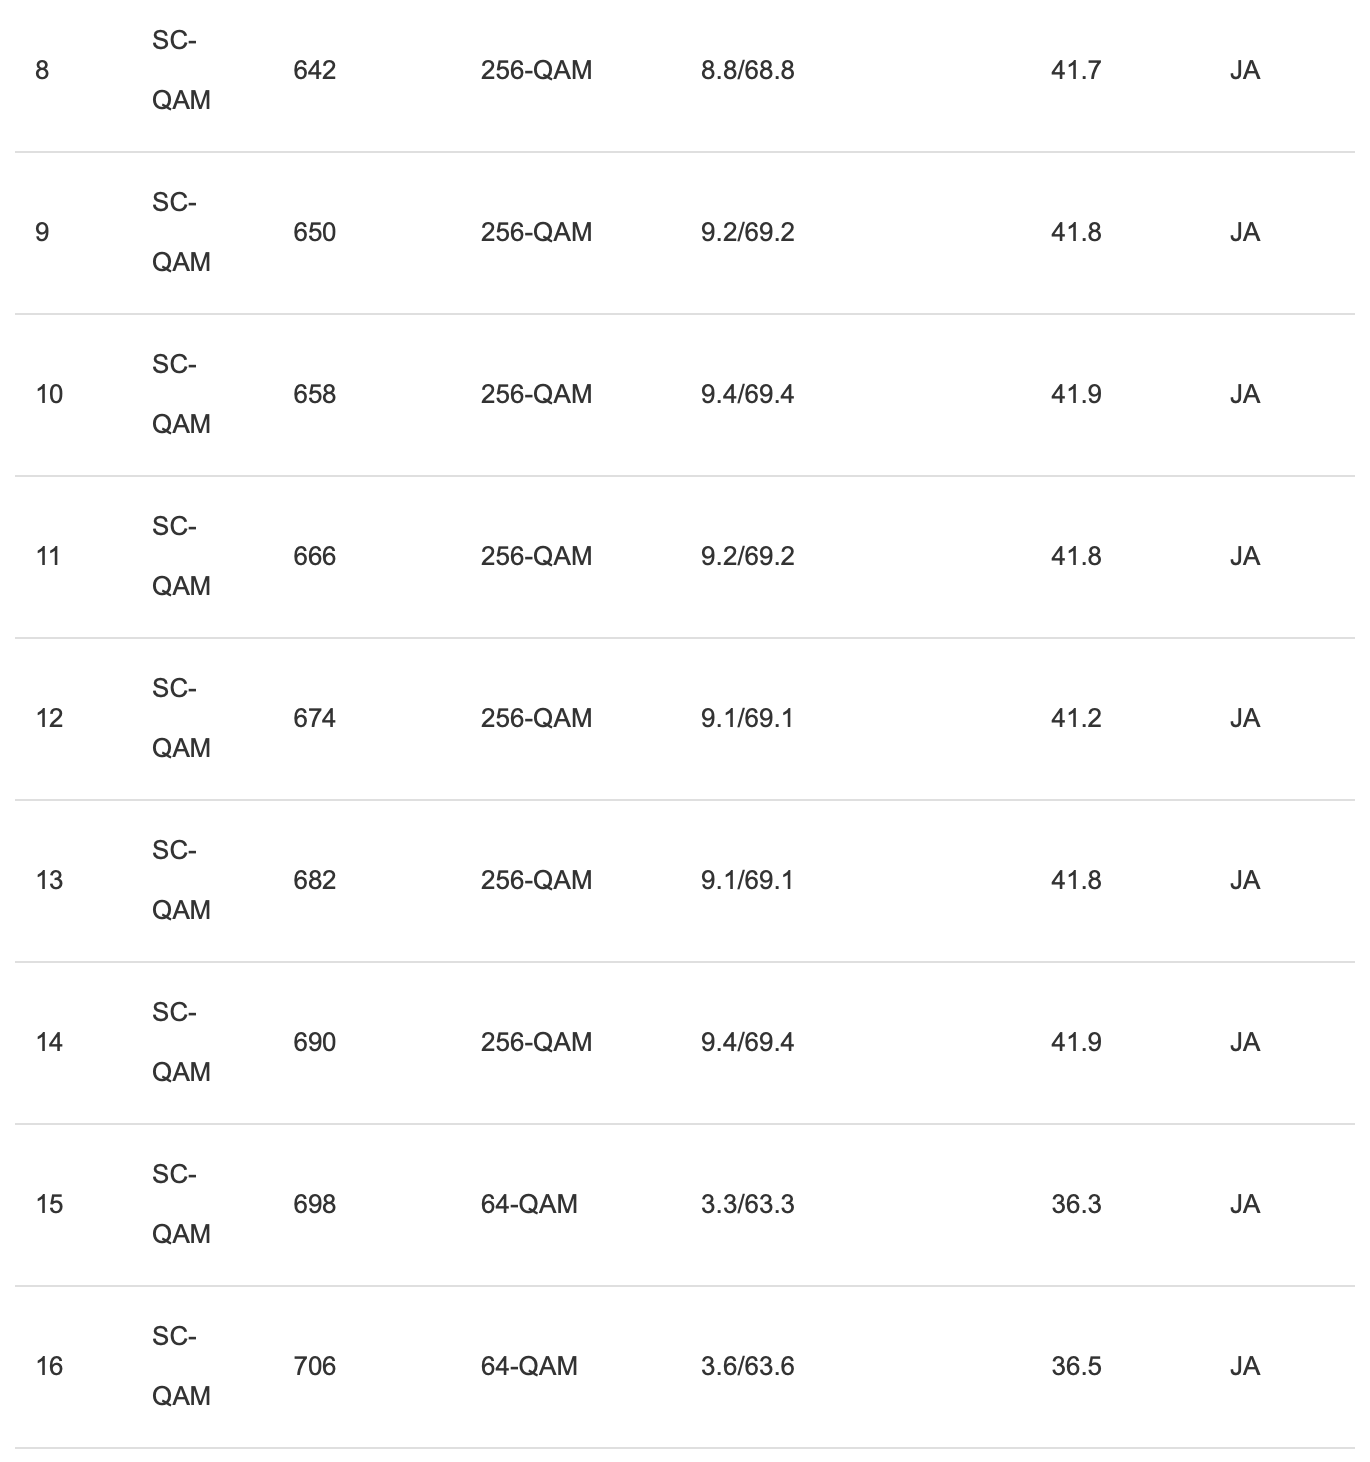Click JA lock status for channel 12
Image resolution: width=1370 pixels, height=1462 pixels.
pyautogui.click(x=1244, y=718)
